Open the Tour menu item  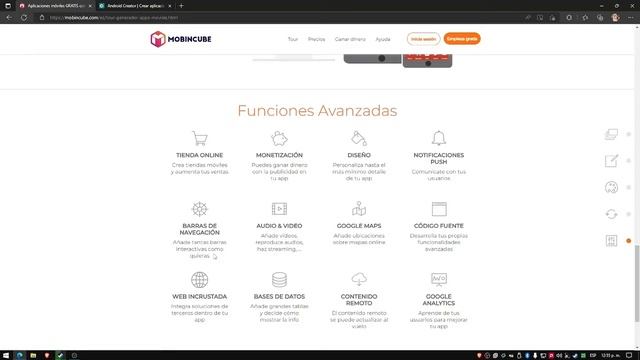pos(293,39)
